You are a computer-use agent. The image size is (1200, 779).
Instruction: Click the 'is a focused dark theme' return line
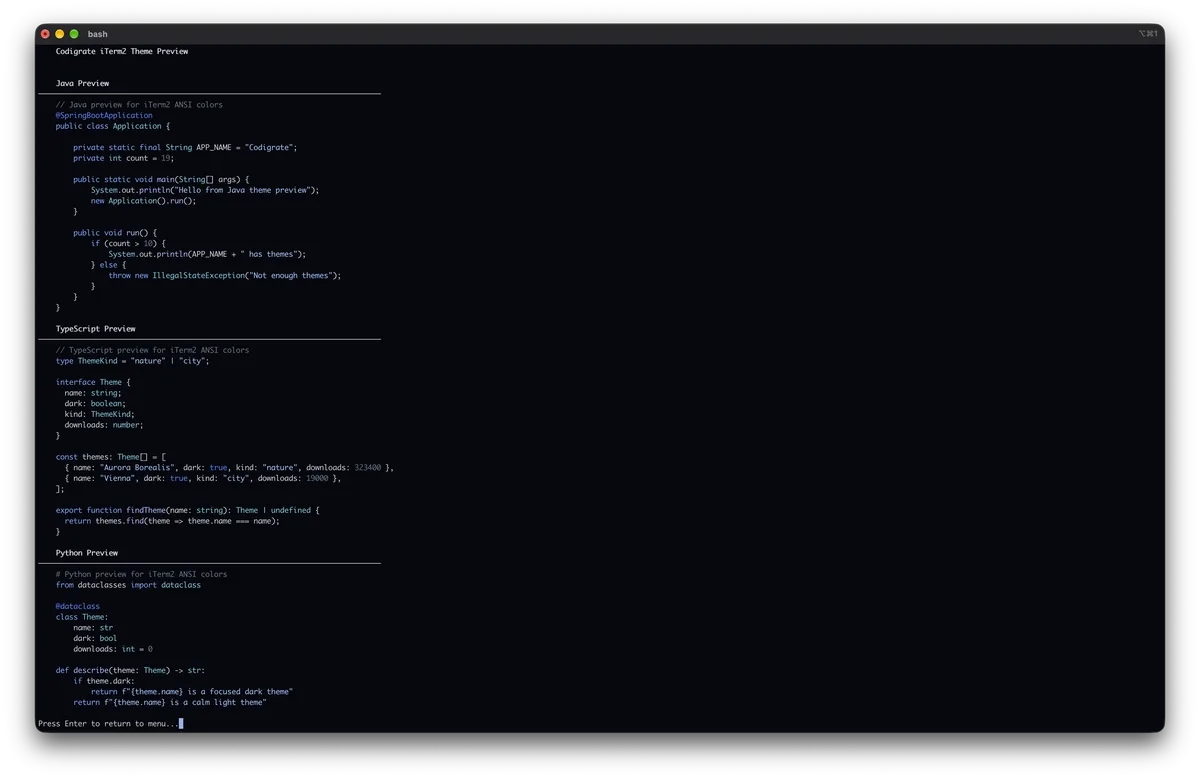(192, 691)
